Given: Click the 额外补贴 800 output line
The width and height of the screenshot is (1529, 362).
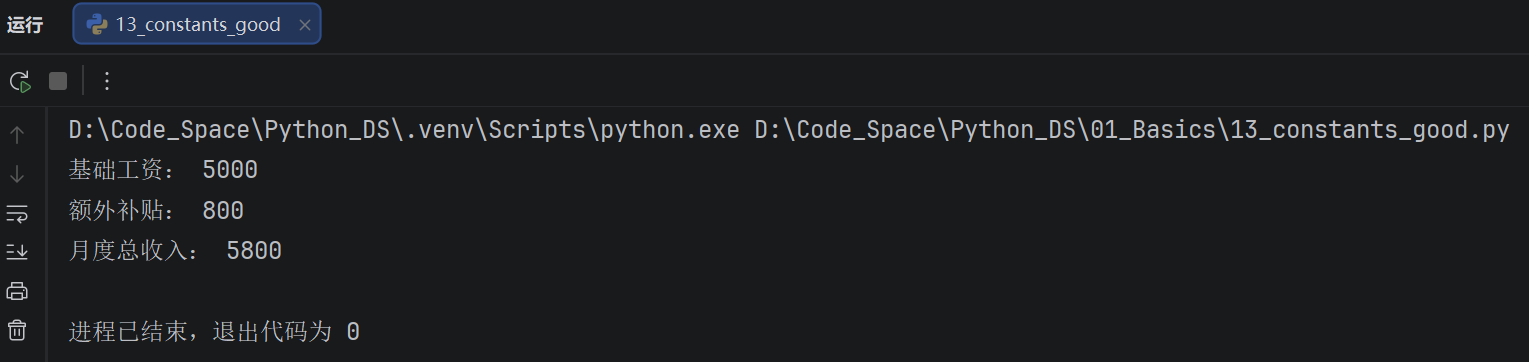Looking at the screenshot, I should (156, 210).
